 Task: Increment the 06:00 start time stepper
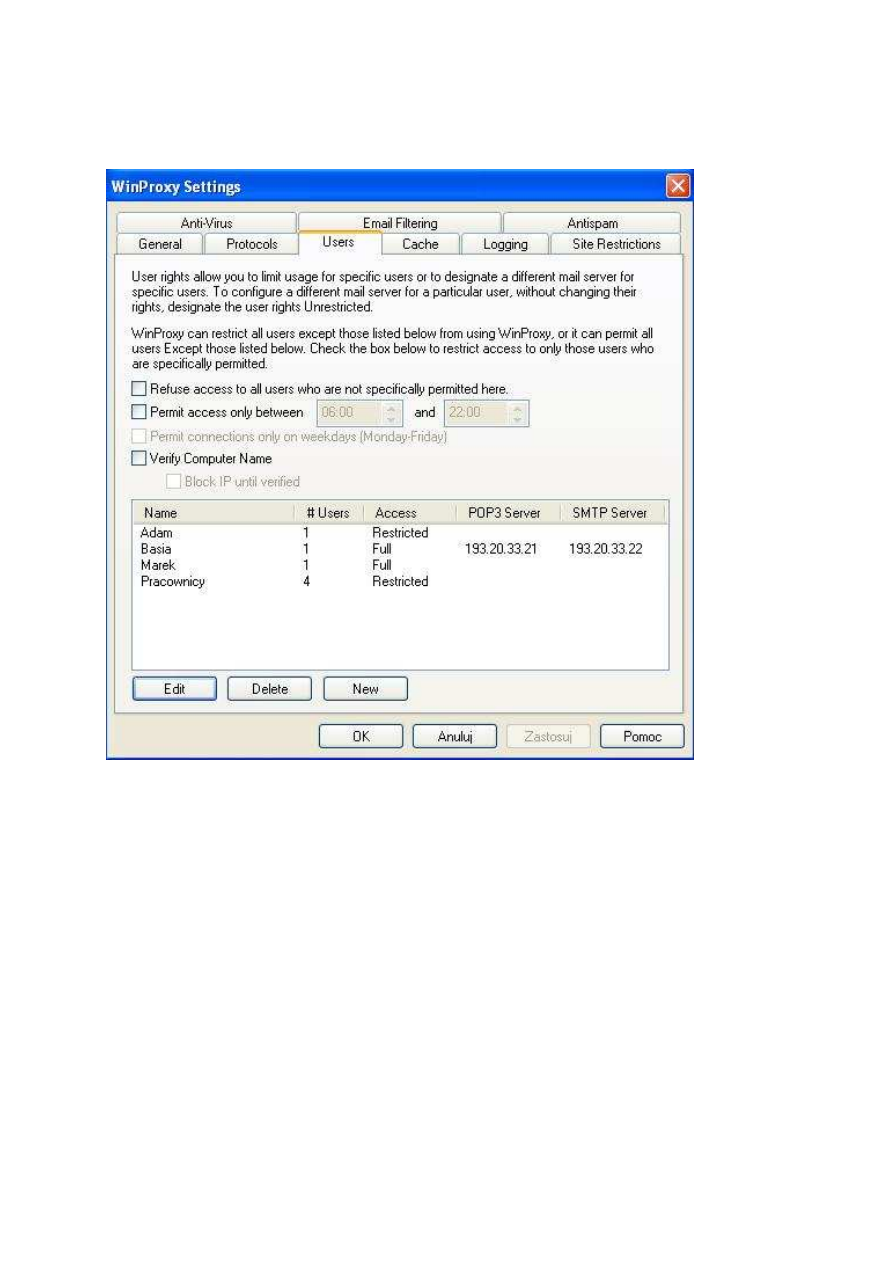point(390,408)
